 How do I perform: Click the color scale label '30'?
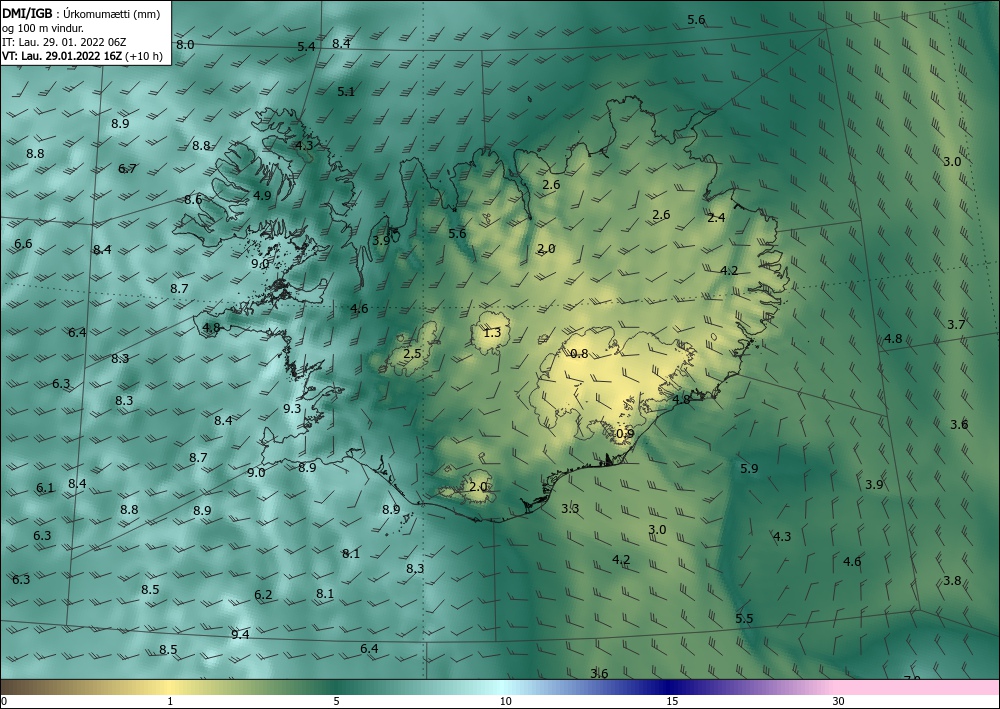[839, 702]
